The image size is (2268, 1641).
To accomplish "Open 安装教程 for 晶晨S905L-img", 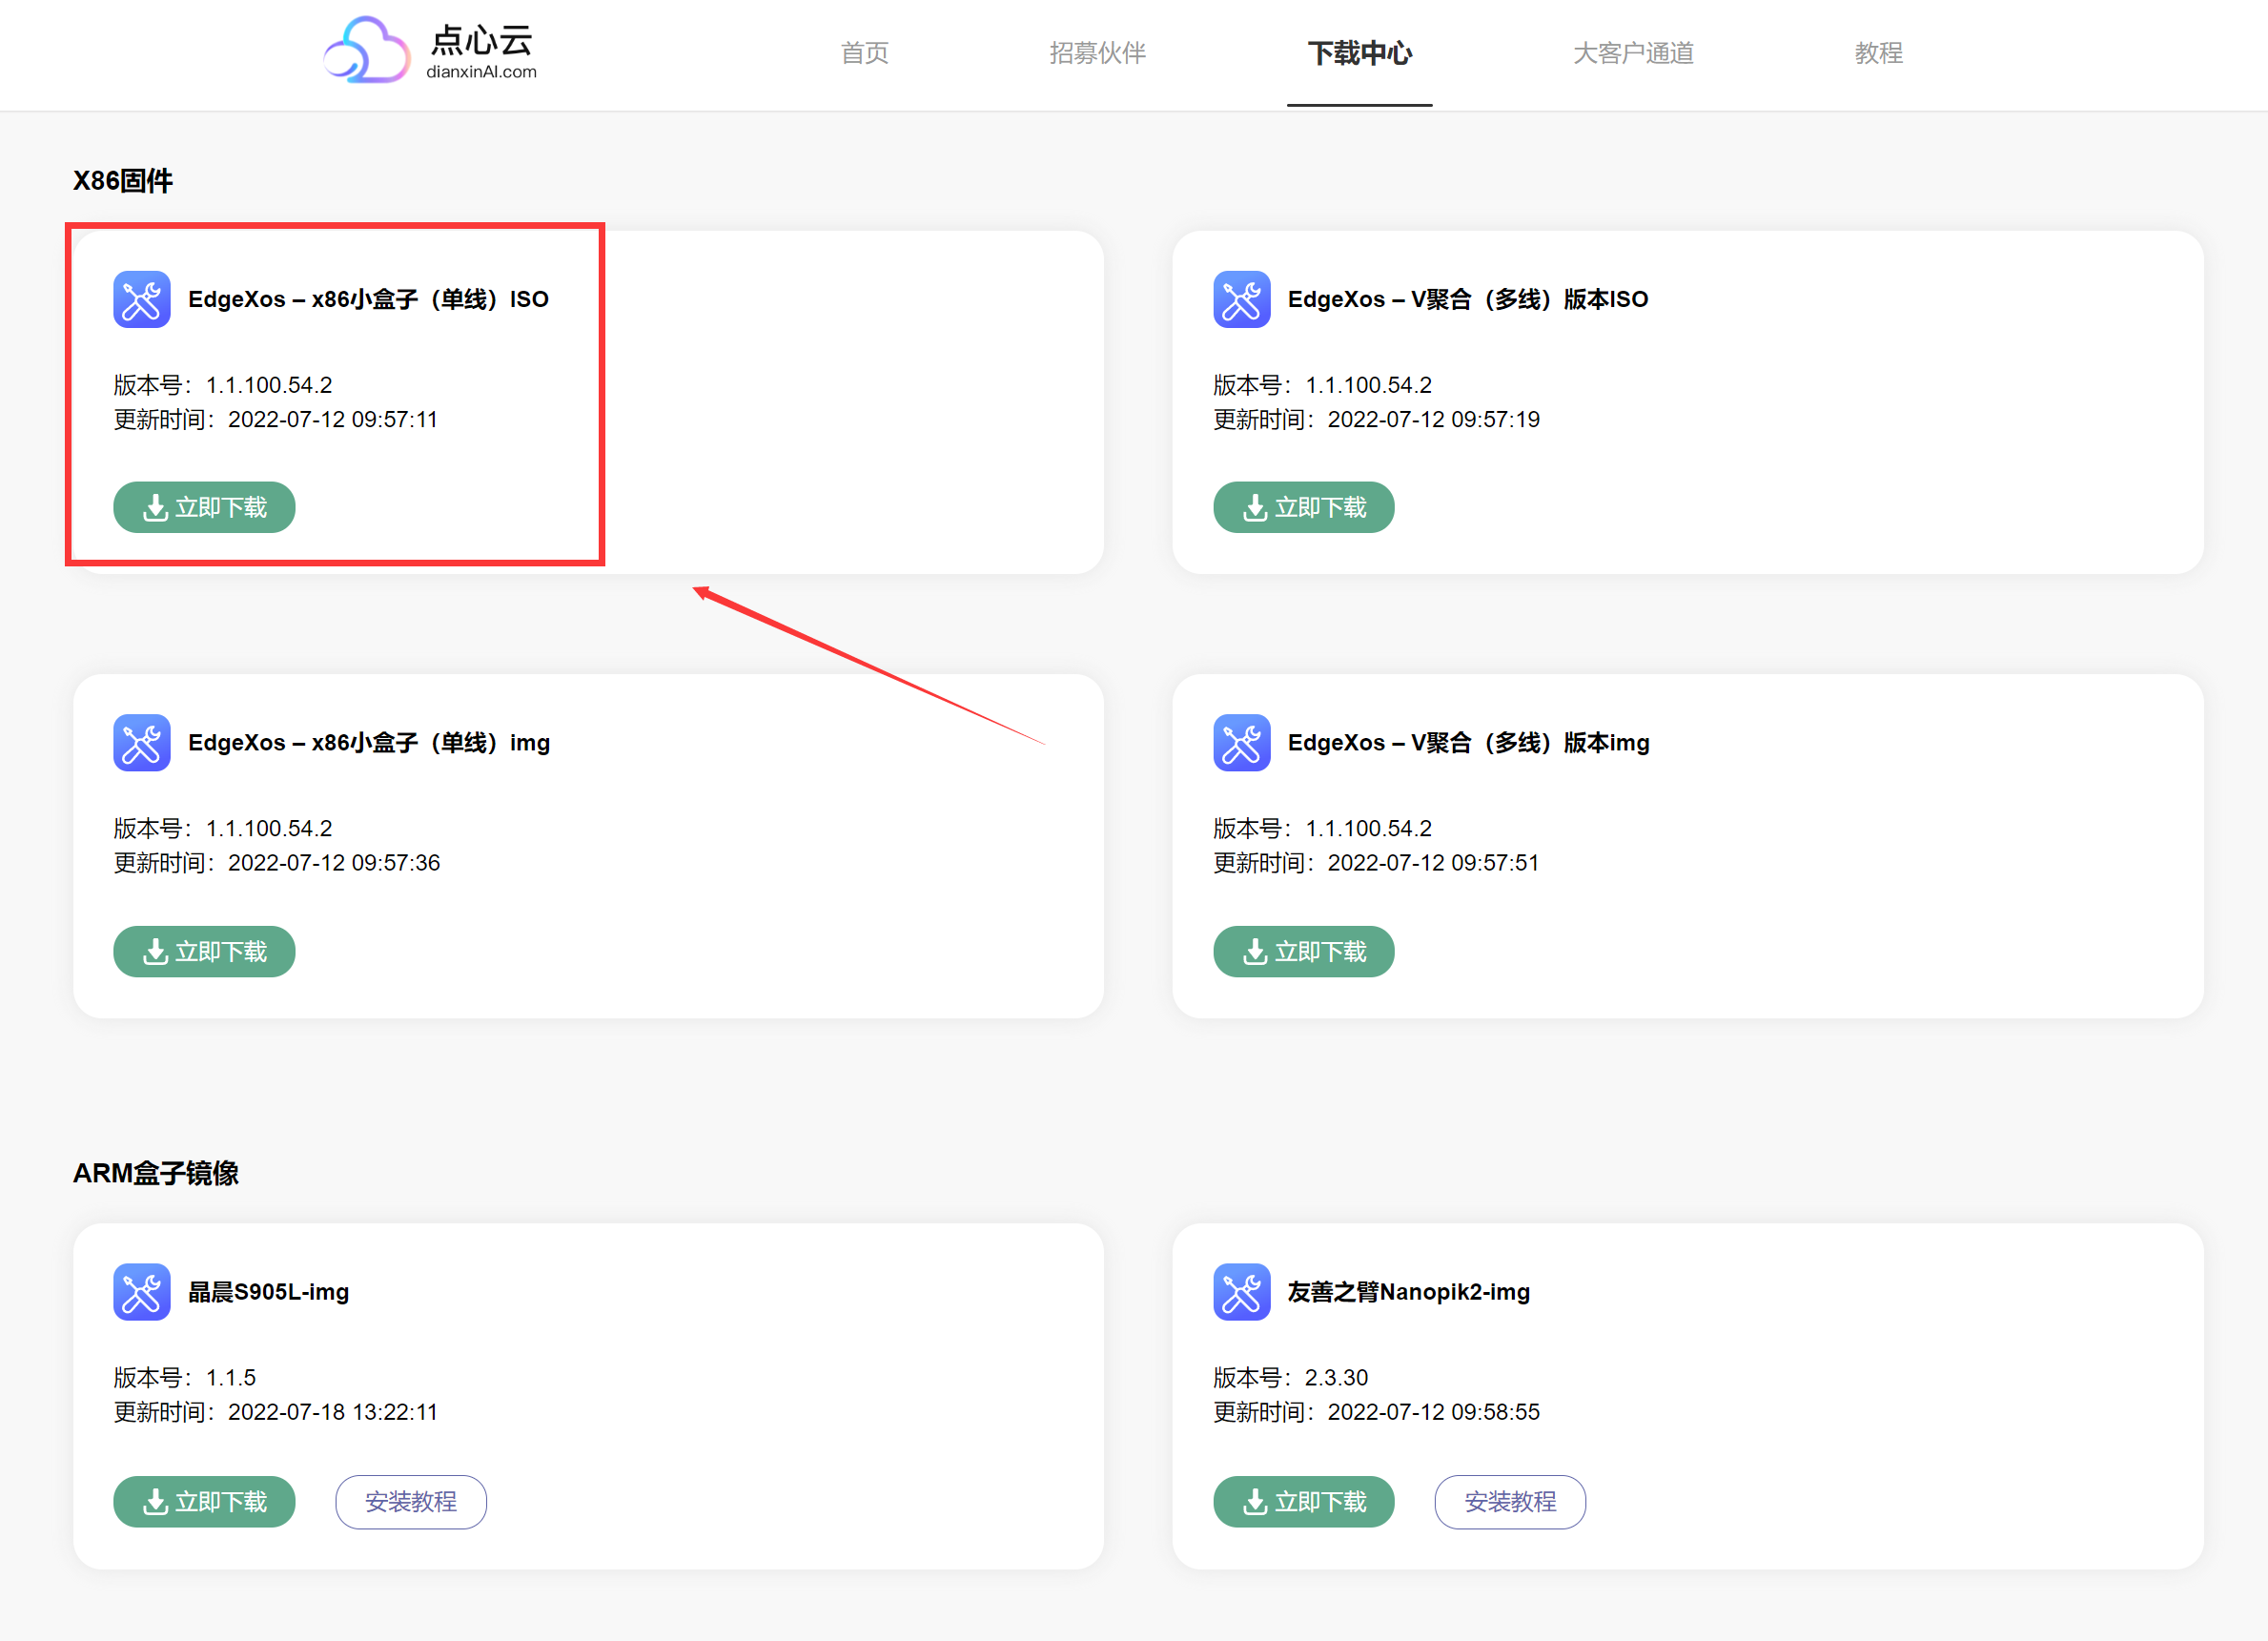I will click(x=411, y=1502).
